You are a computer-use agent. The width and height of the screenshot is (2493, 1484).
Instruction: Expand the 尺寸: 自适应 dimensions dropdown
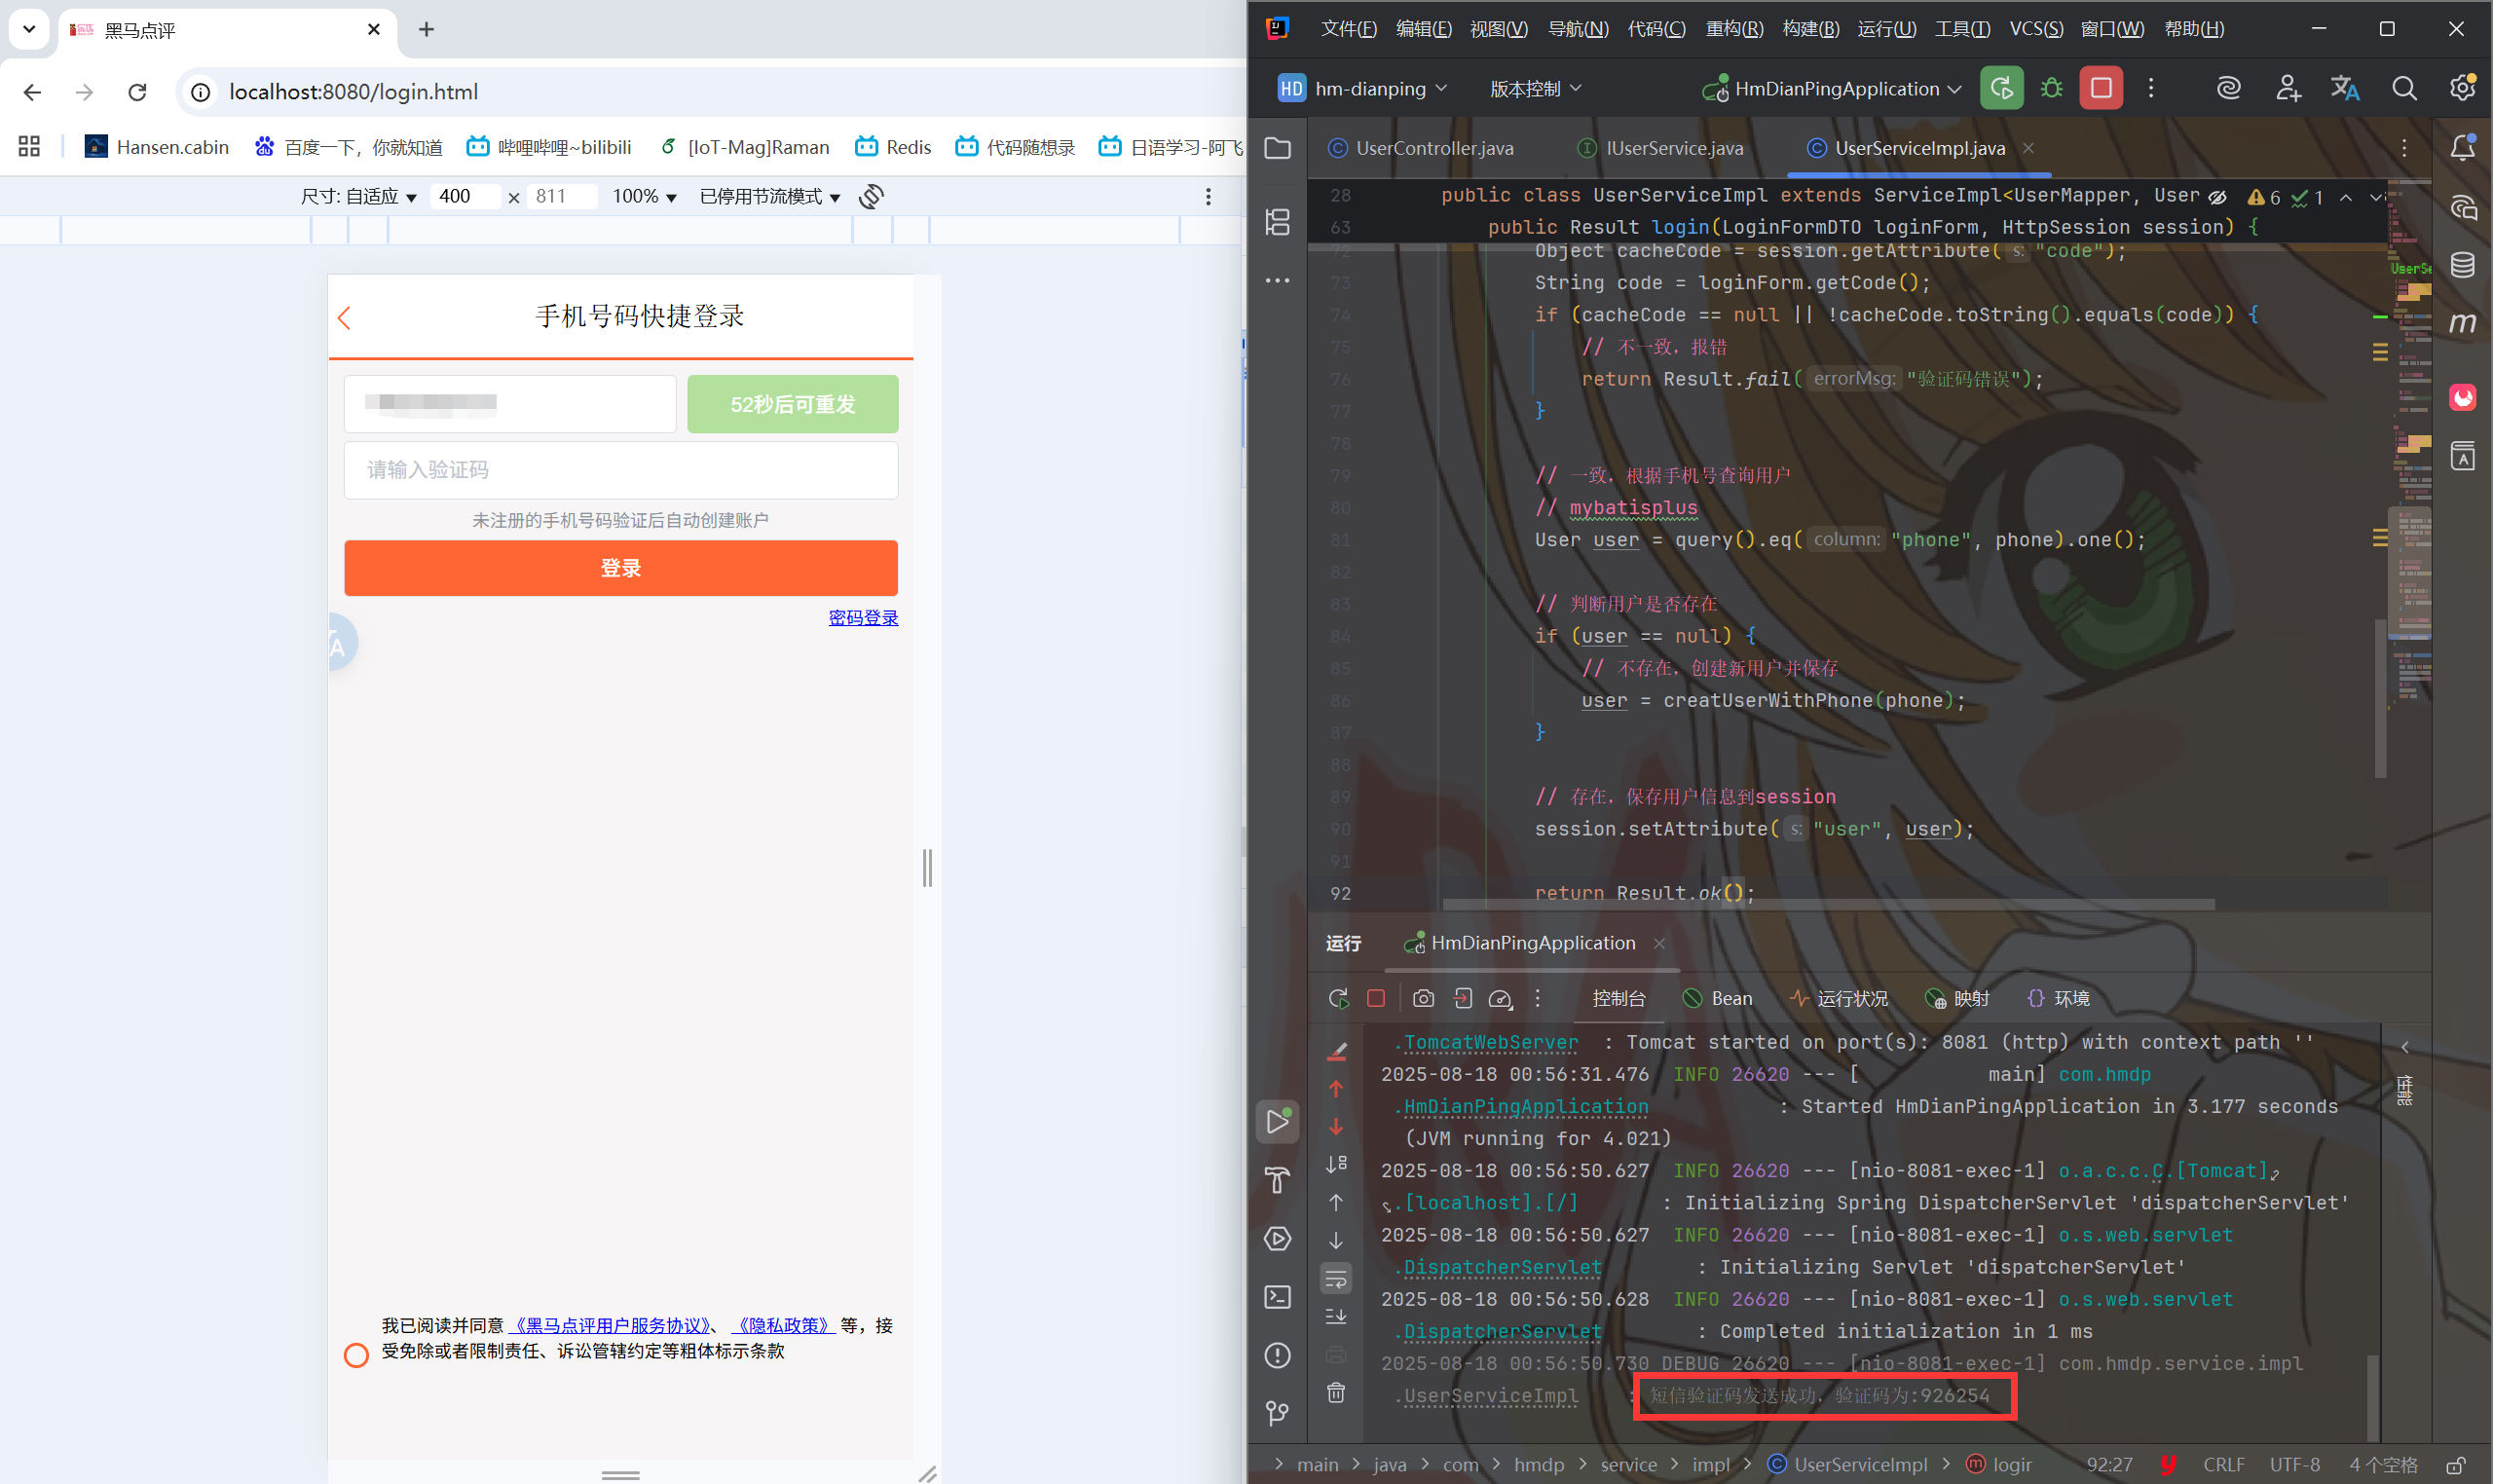tap(359, 197)
